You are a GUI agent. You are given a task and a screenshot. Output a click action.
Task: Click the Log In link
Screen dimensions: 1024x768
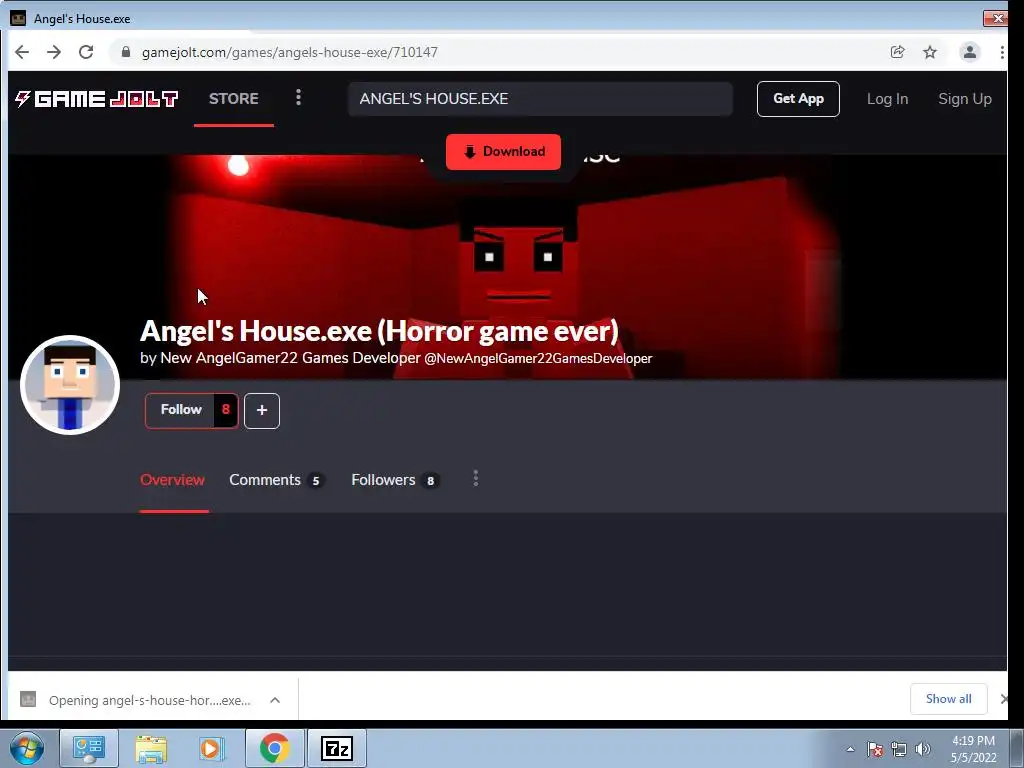[887, 99]
